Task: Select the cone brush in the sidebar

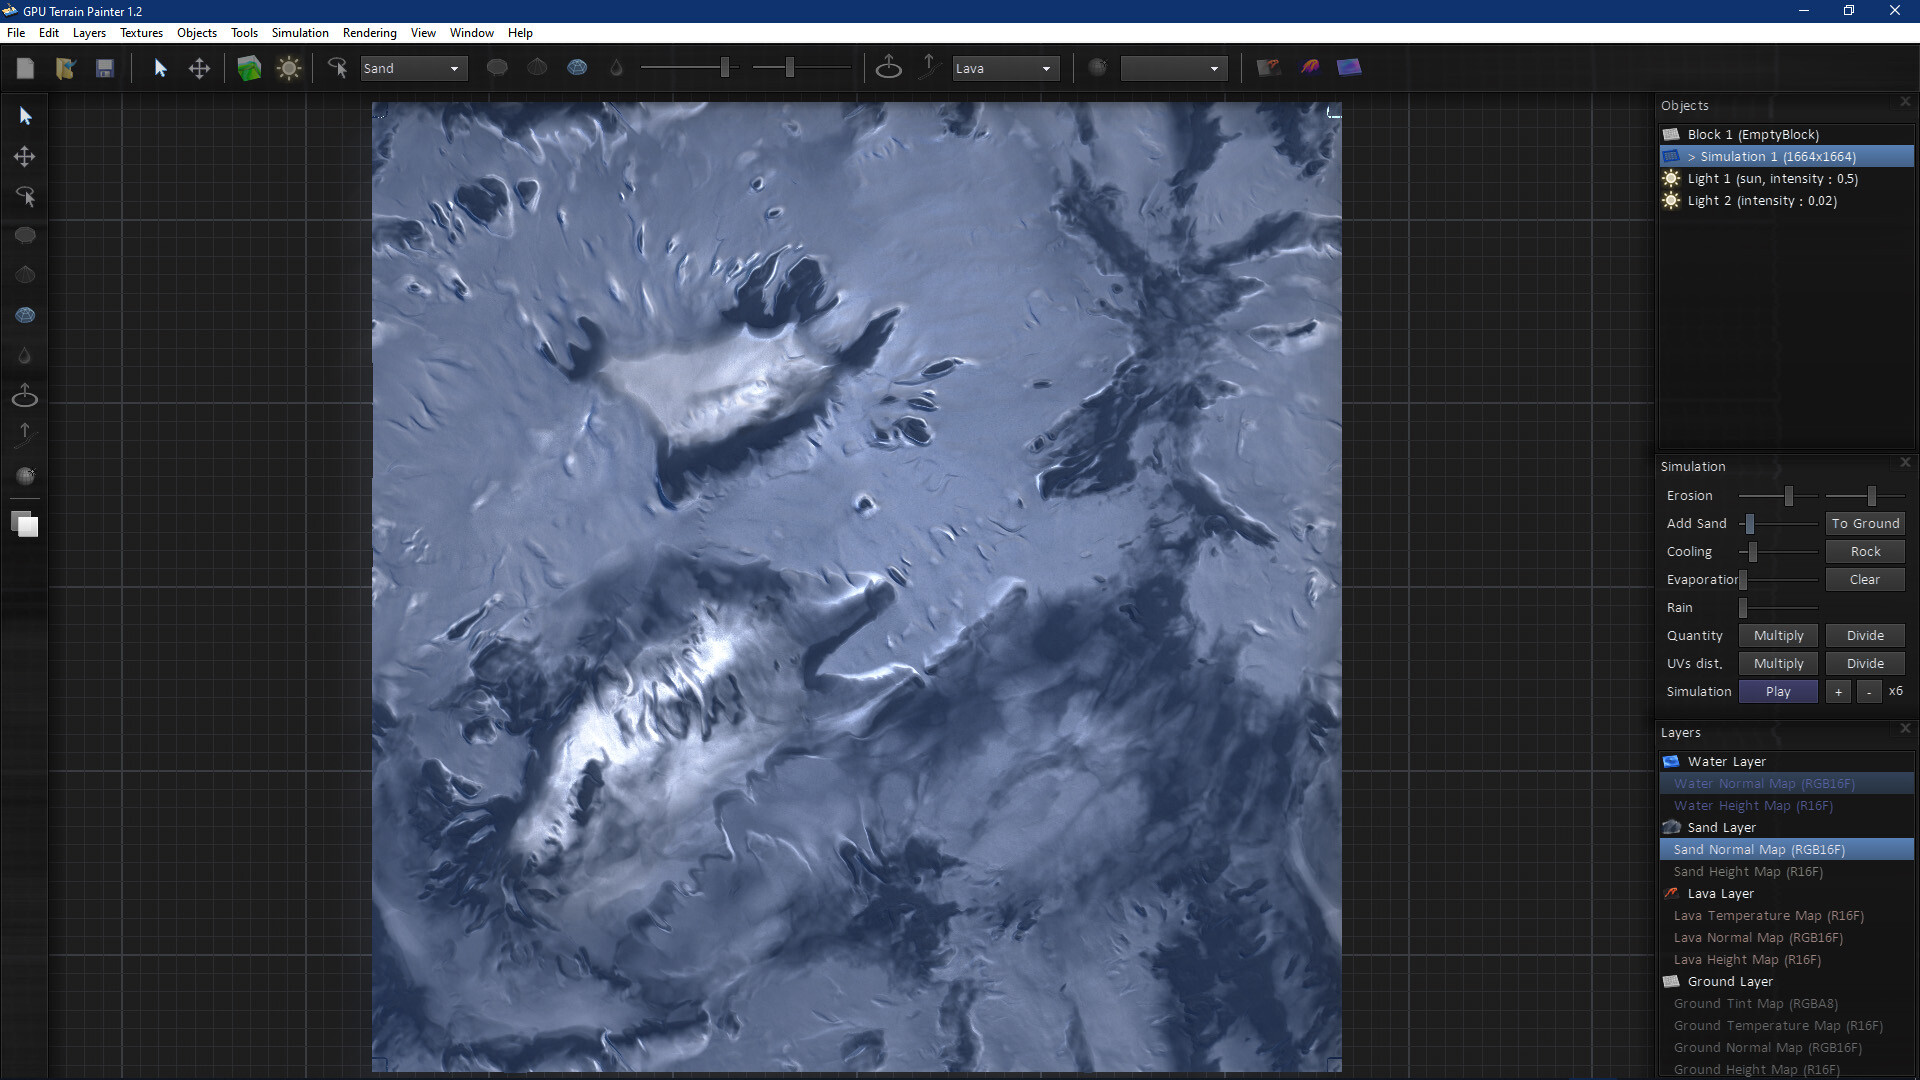Action: point(24,274)
